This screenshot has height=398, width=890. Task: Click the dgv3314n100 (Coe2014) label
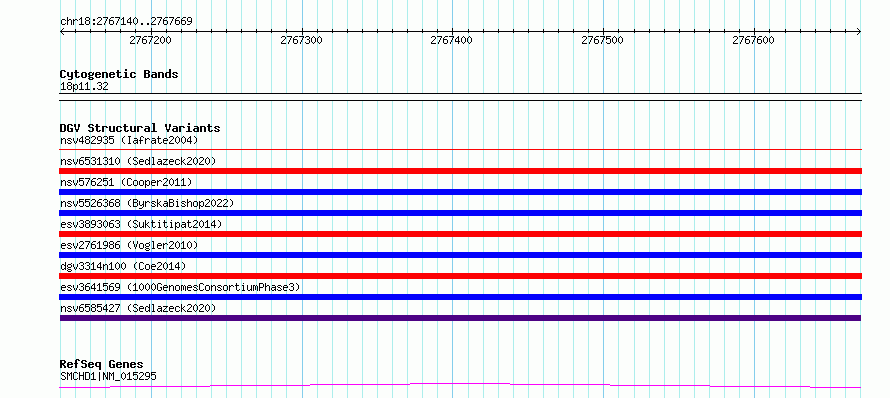click(x=123, y=266)
